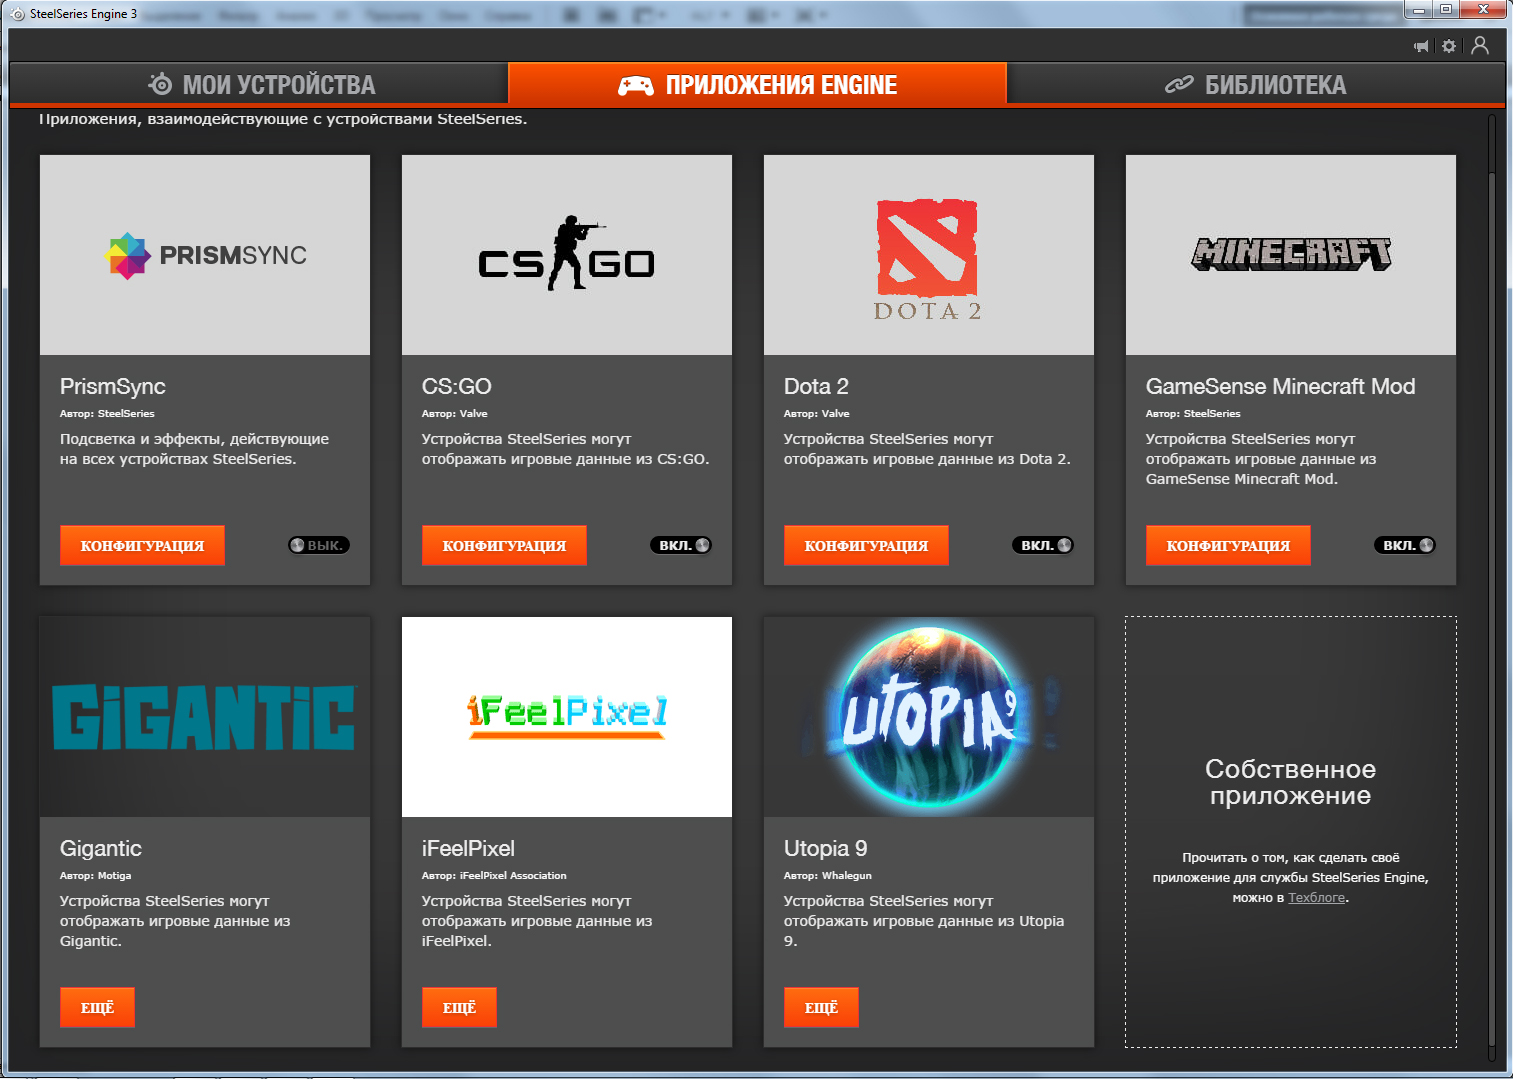Click the PrismSync logo thumbnail
The height and width of the screenshot is (1079, 1513).
tap(205, 255)
